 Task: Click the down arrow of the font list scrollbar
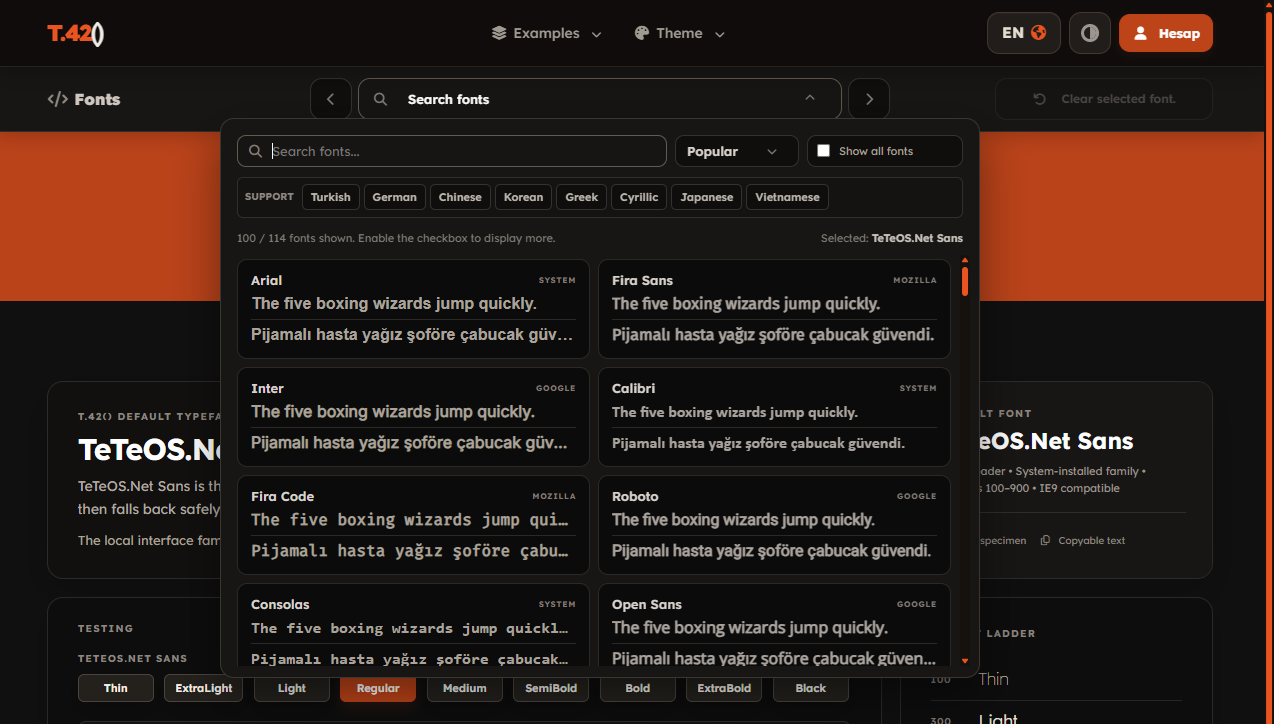click(x=965, y=661)
